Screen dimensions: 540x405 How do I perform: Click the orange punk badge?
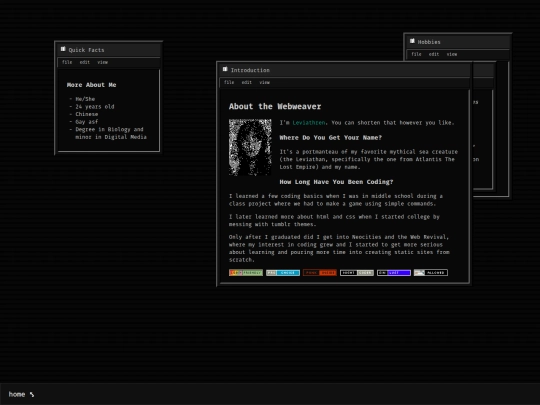320,273
